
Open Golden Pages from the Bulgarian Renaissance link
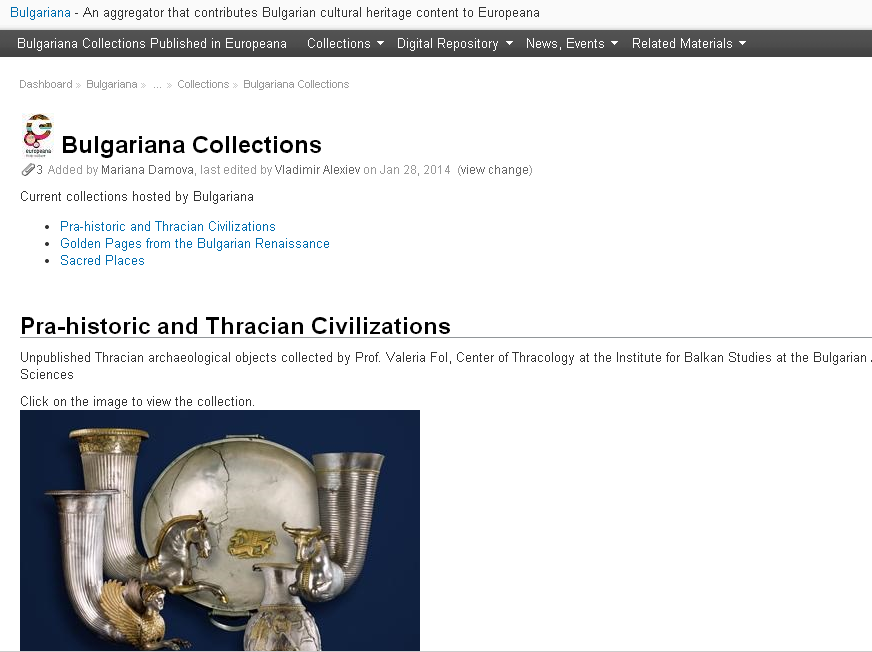coord(195,244)
